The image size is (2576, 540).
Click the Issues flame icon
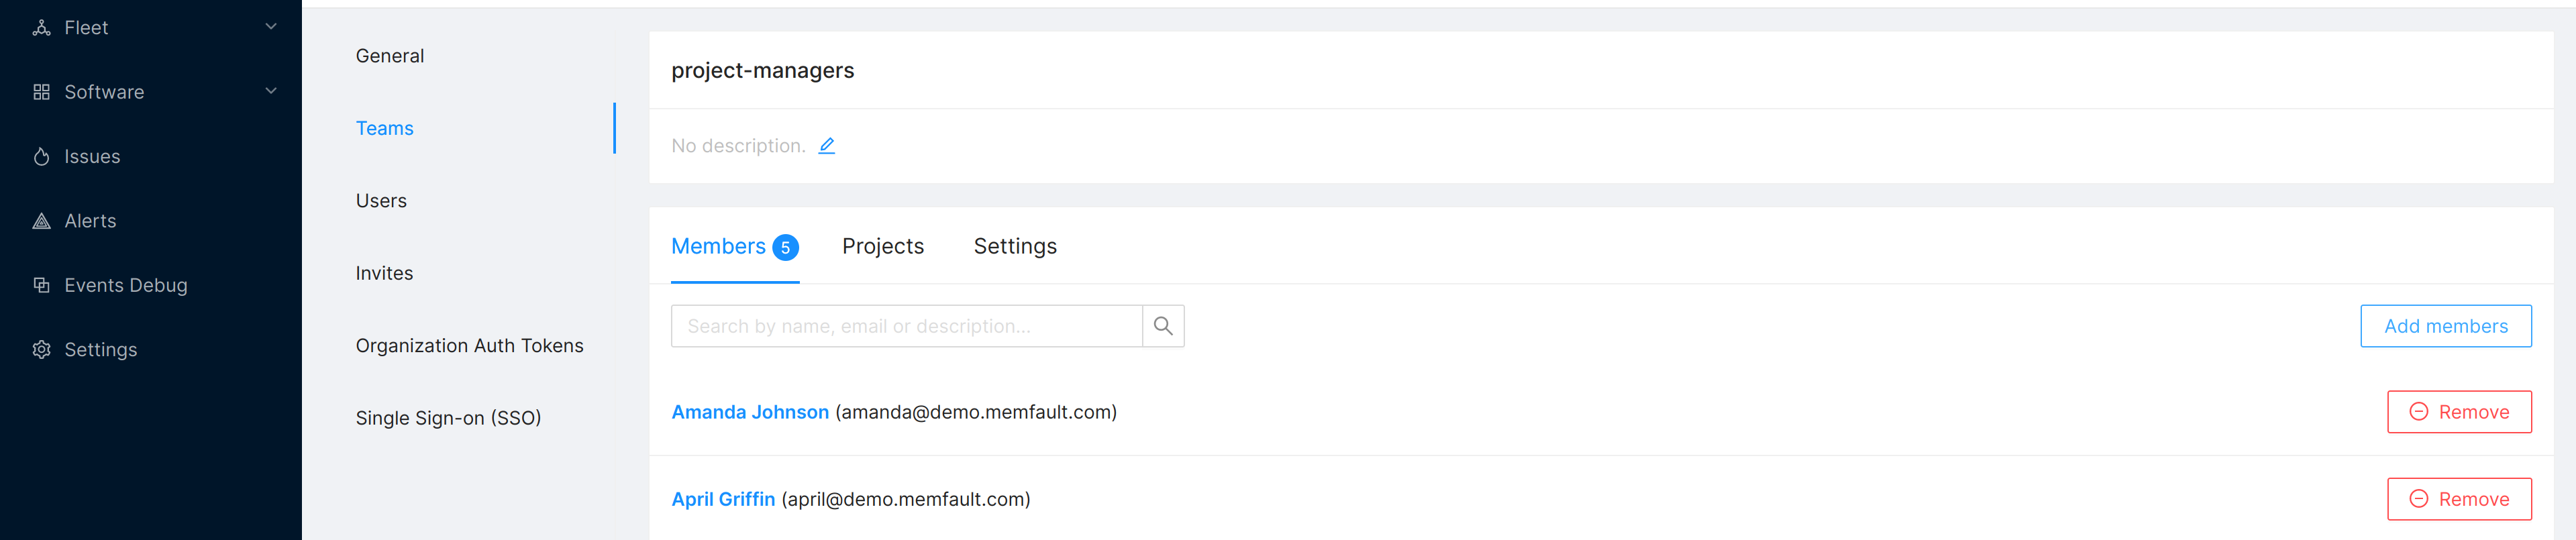[x=41, y=157]
